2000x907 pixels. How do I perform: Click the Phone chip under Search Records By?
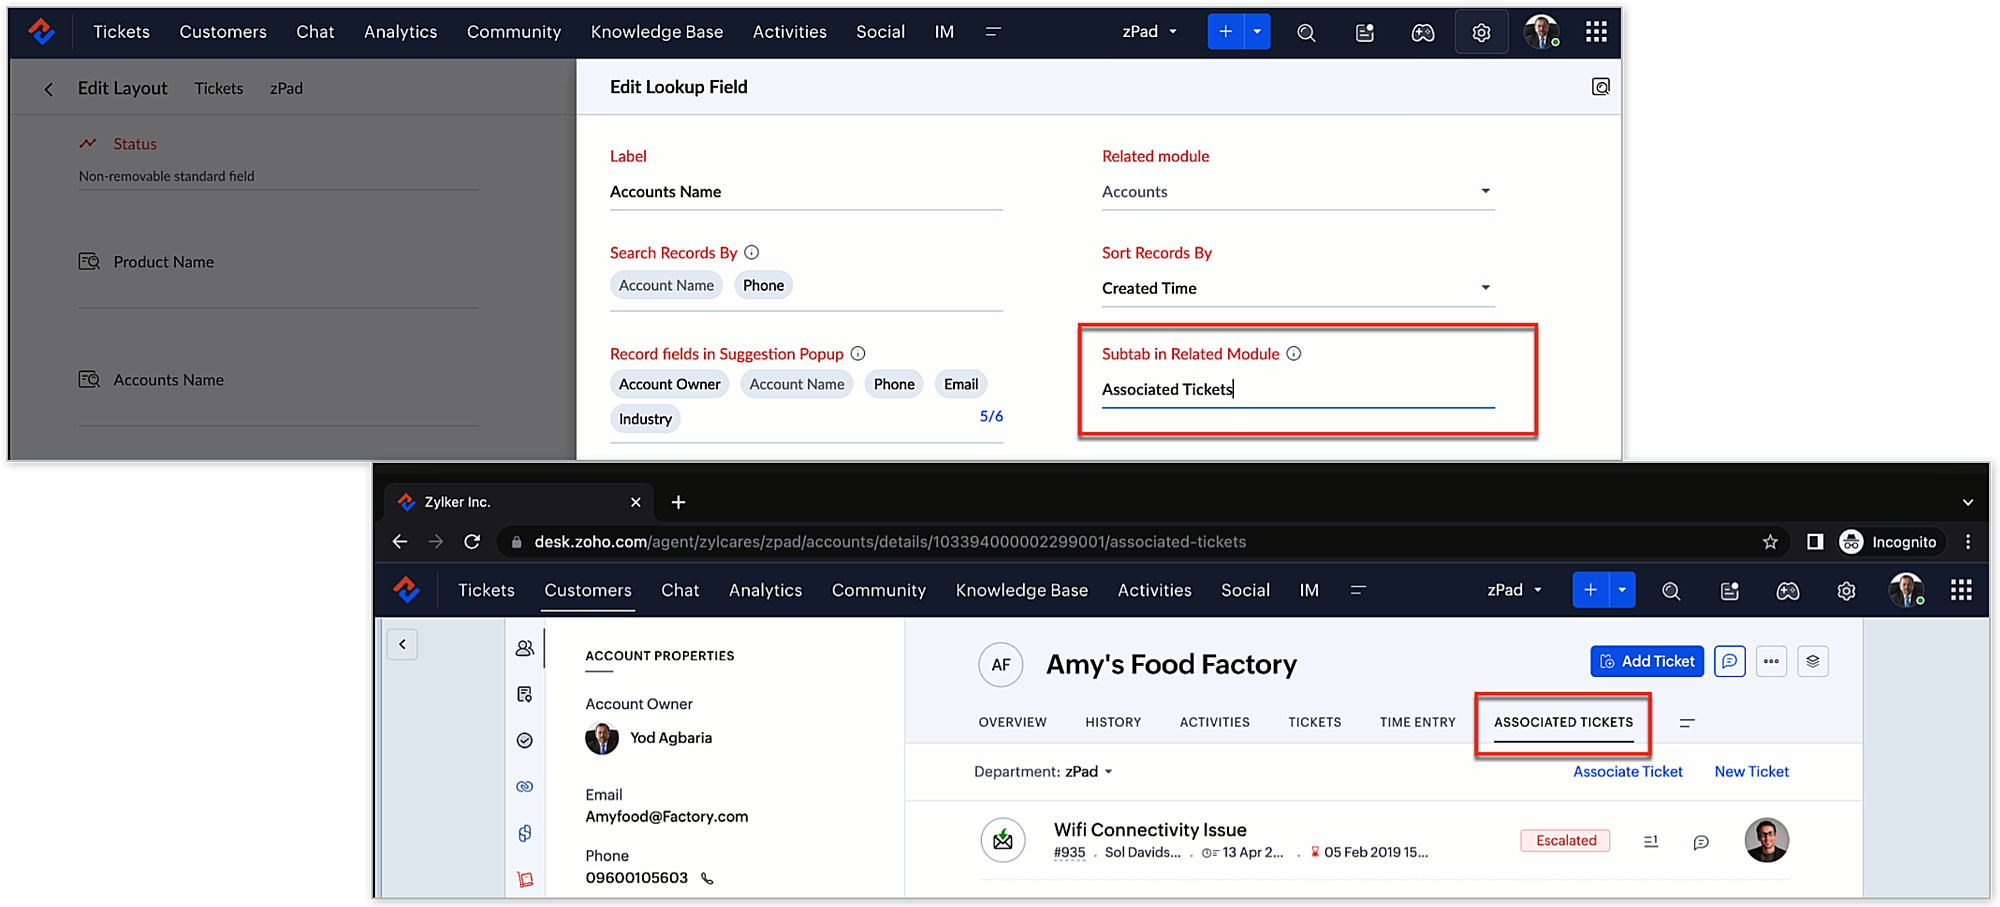[x=763, y=286]
